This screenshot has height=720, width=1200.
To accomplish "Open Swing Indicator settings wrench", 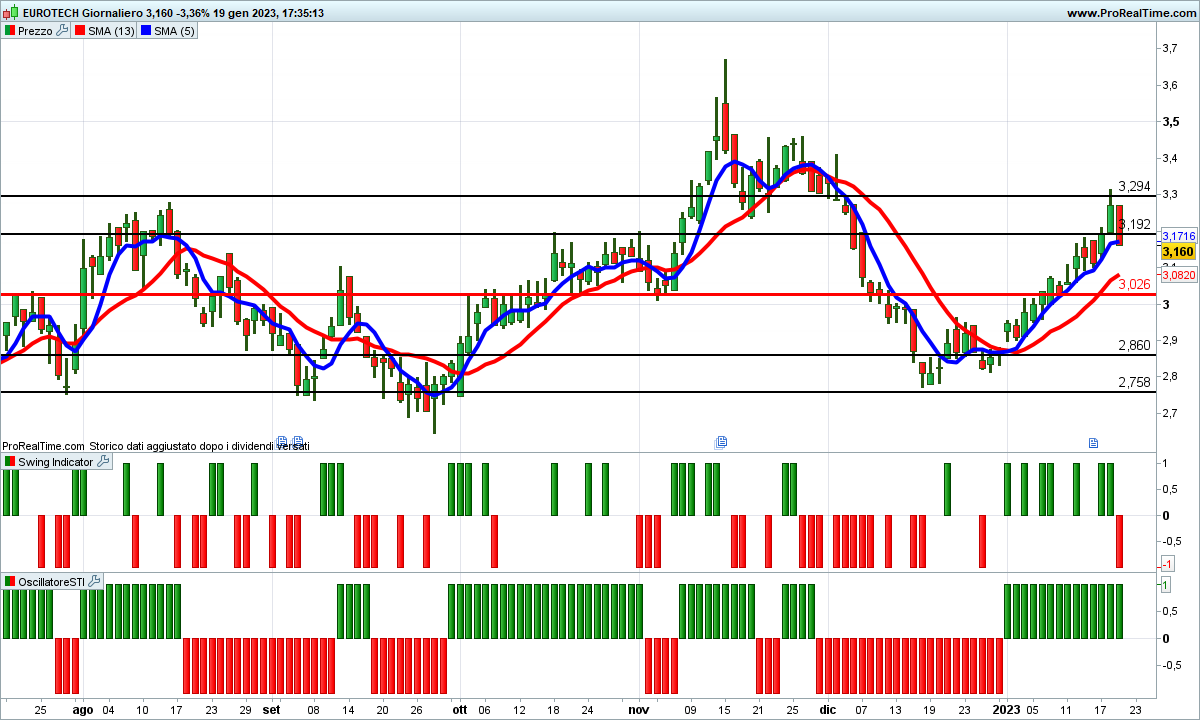I will 104,462.
